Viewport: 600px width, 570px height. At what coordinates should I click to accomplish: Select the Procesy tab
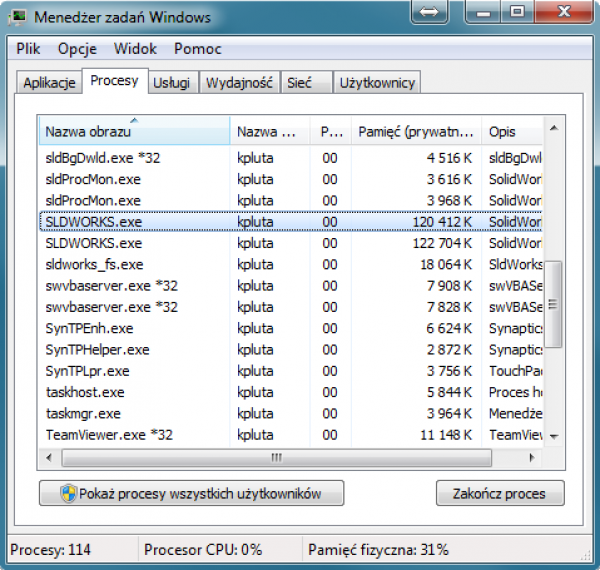(x=114, y=81)
